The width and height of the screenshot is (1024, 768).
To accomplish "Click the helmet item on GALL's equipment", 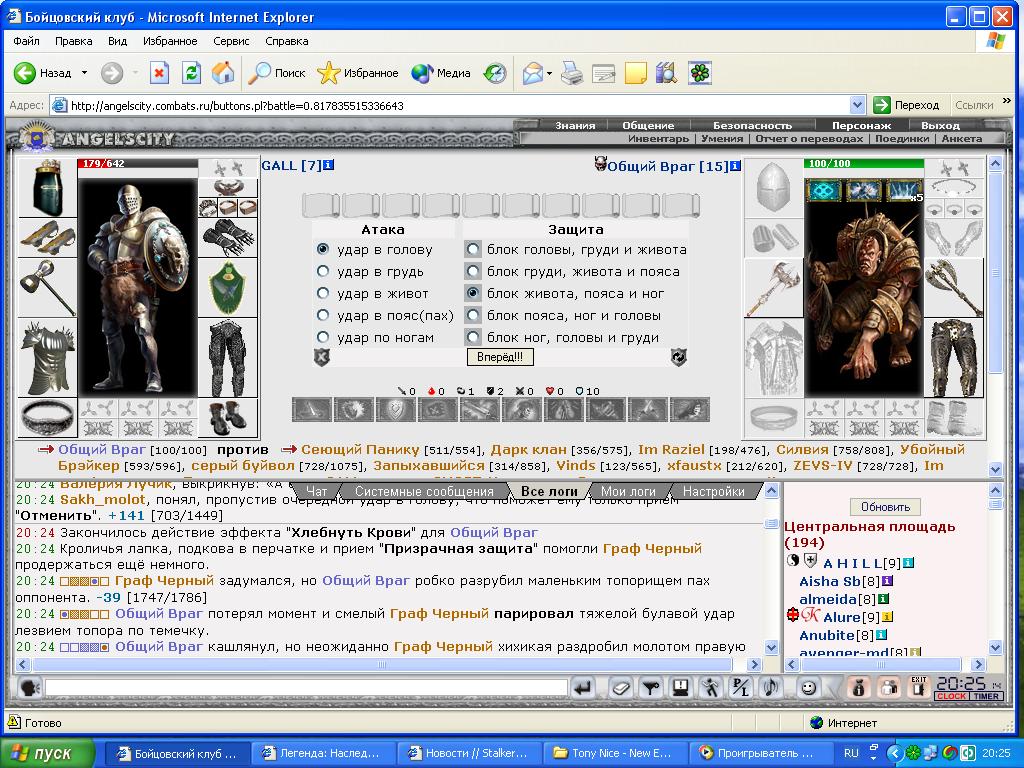I will point(47,187).
